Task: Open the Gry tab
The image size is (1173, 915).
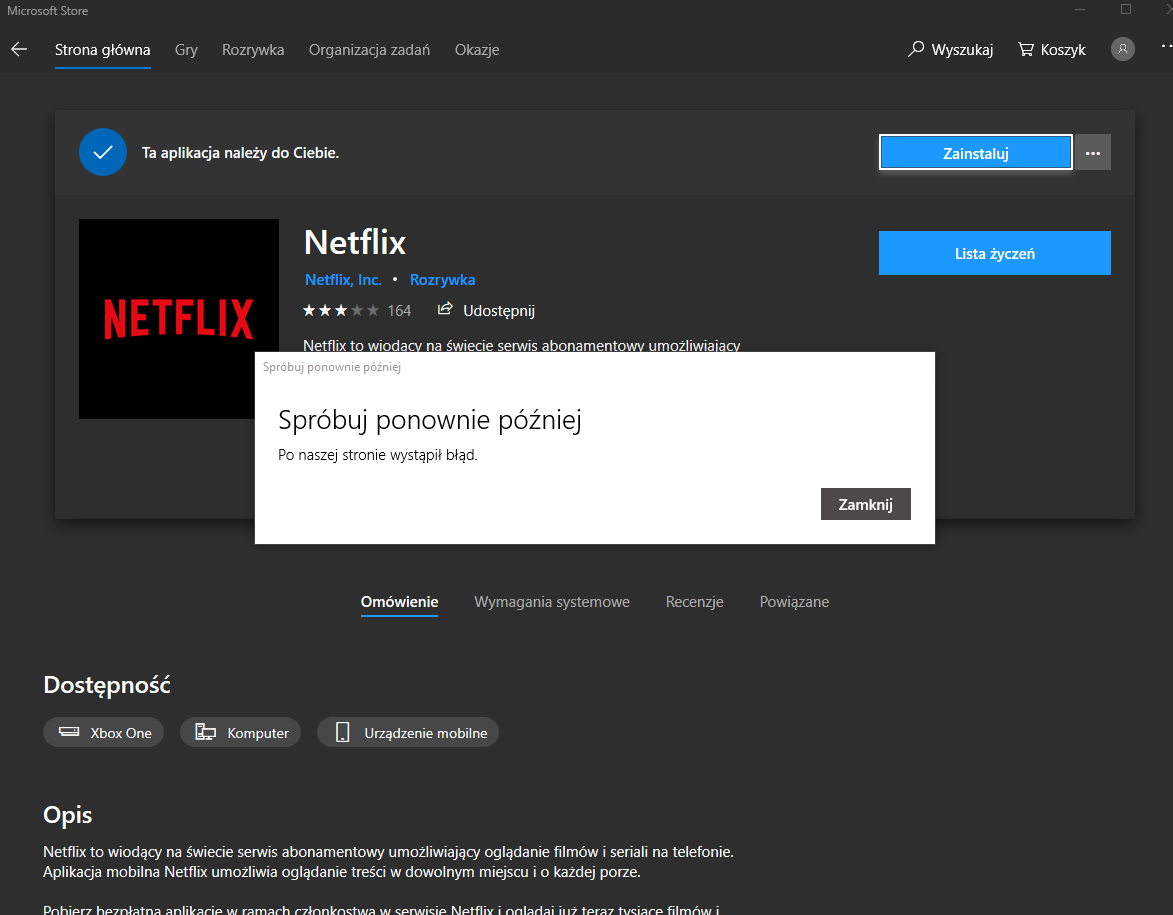Action: point(186,50)
